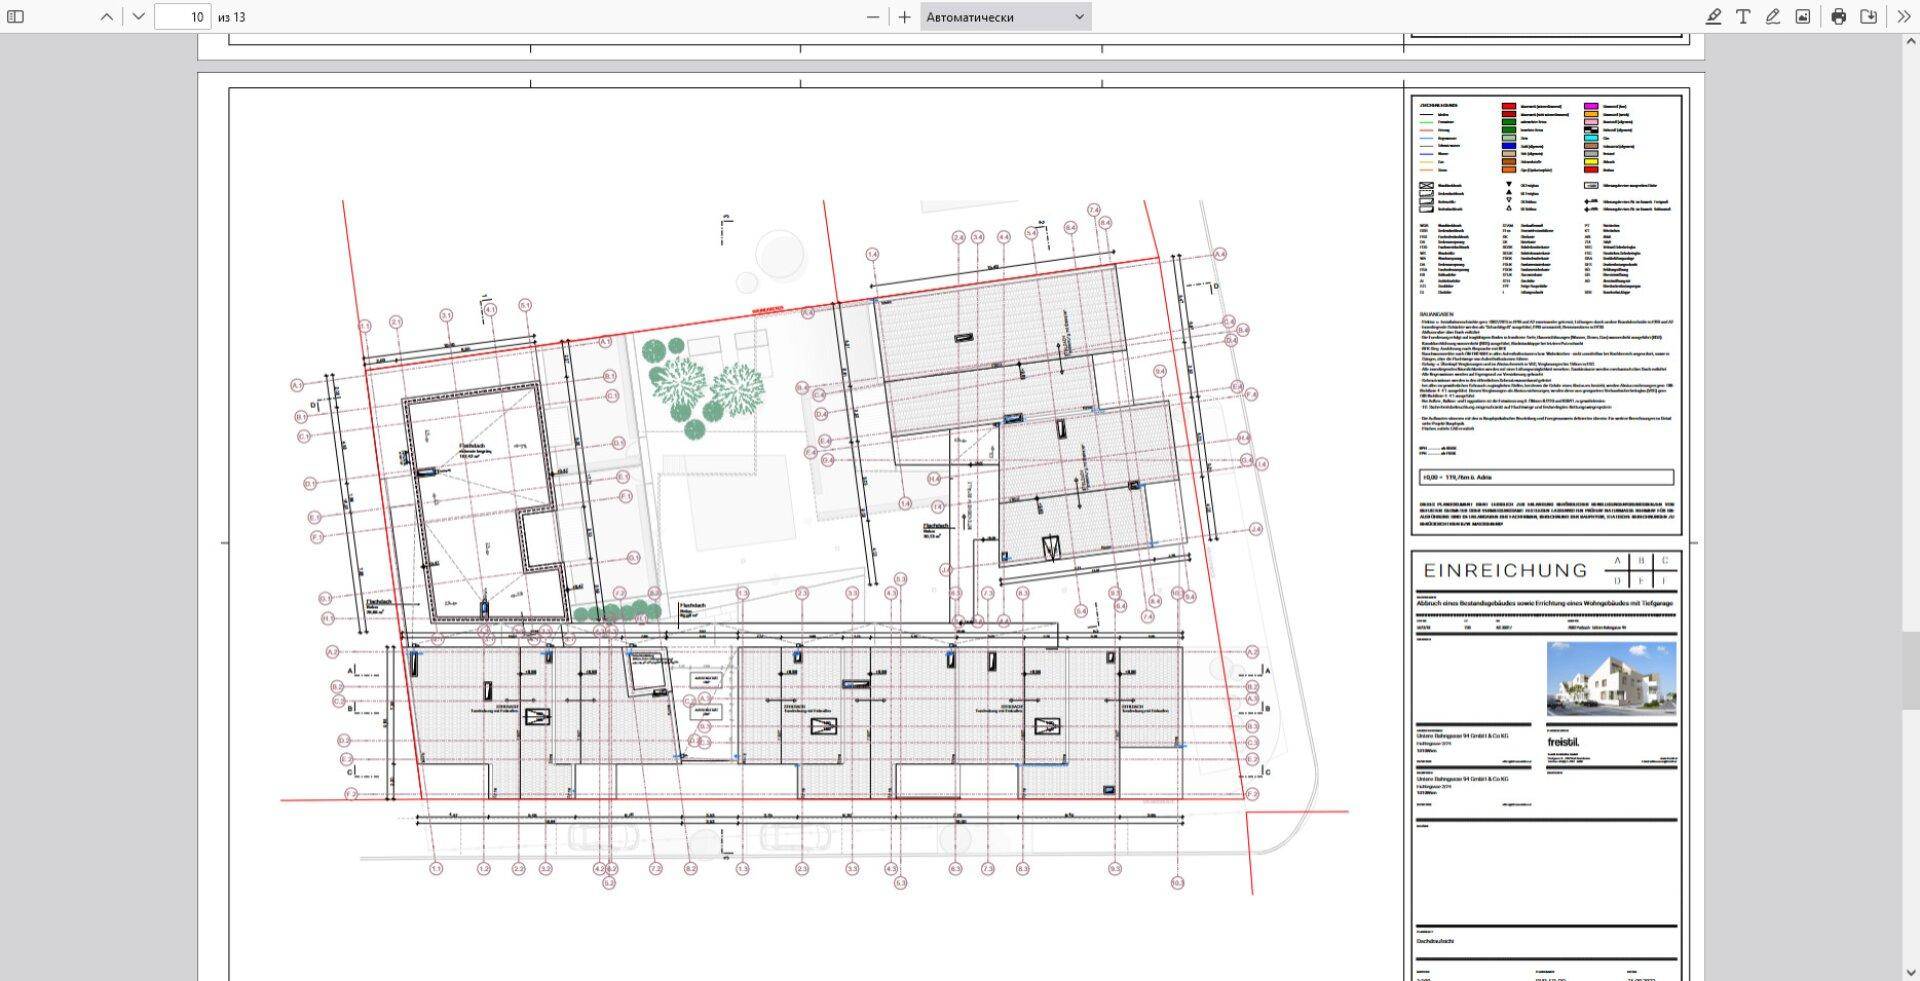
Task: Click the freistil. logo text
Action: [x=1563, y=742]
